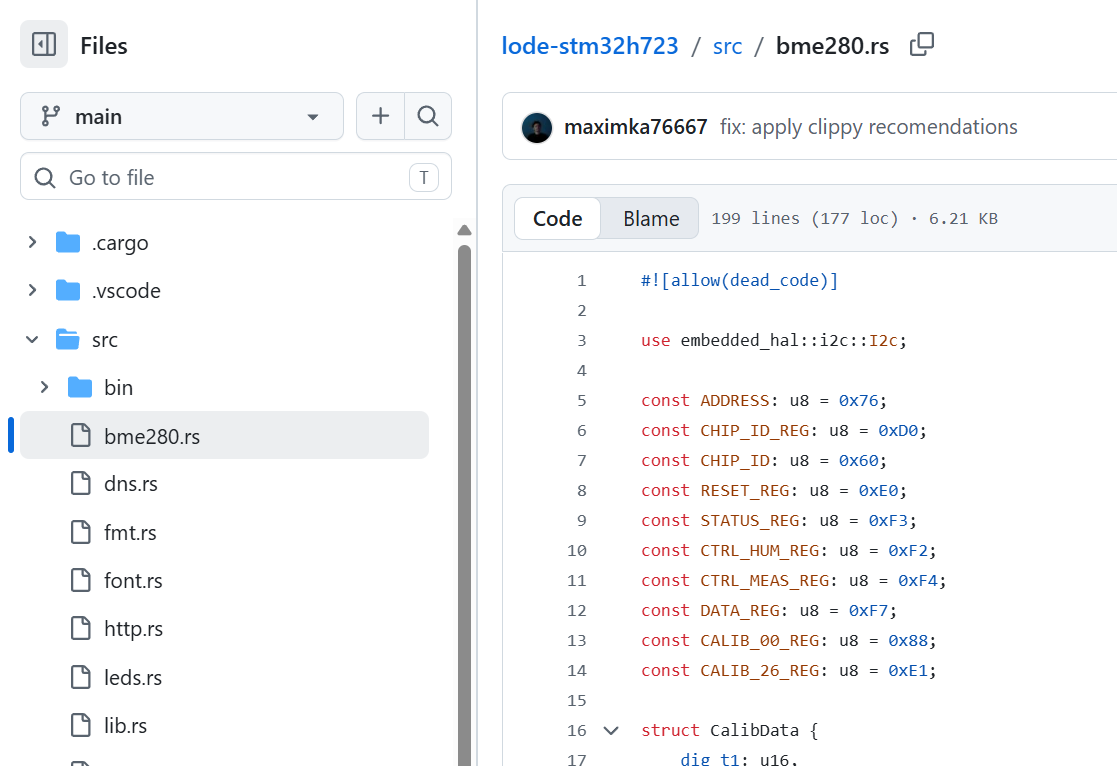Select line number 5
The width and height of the screenshot is (1117, 766).
click(x=581, y=400)
